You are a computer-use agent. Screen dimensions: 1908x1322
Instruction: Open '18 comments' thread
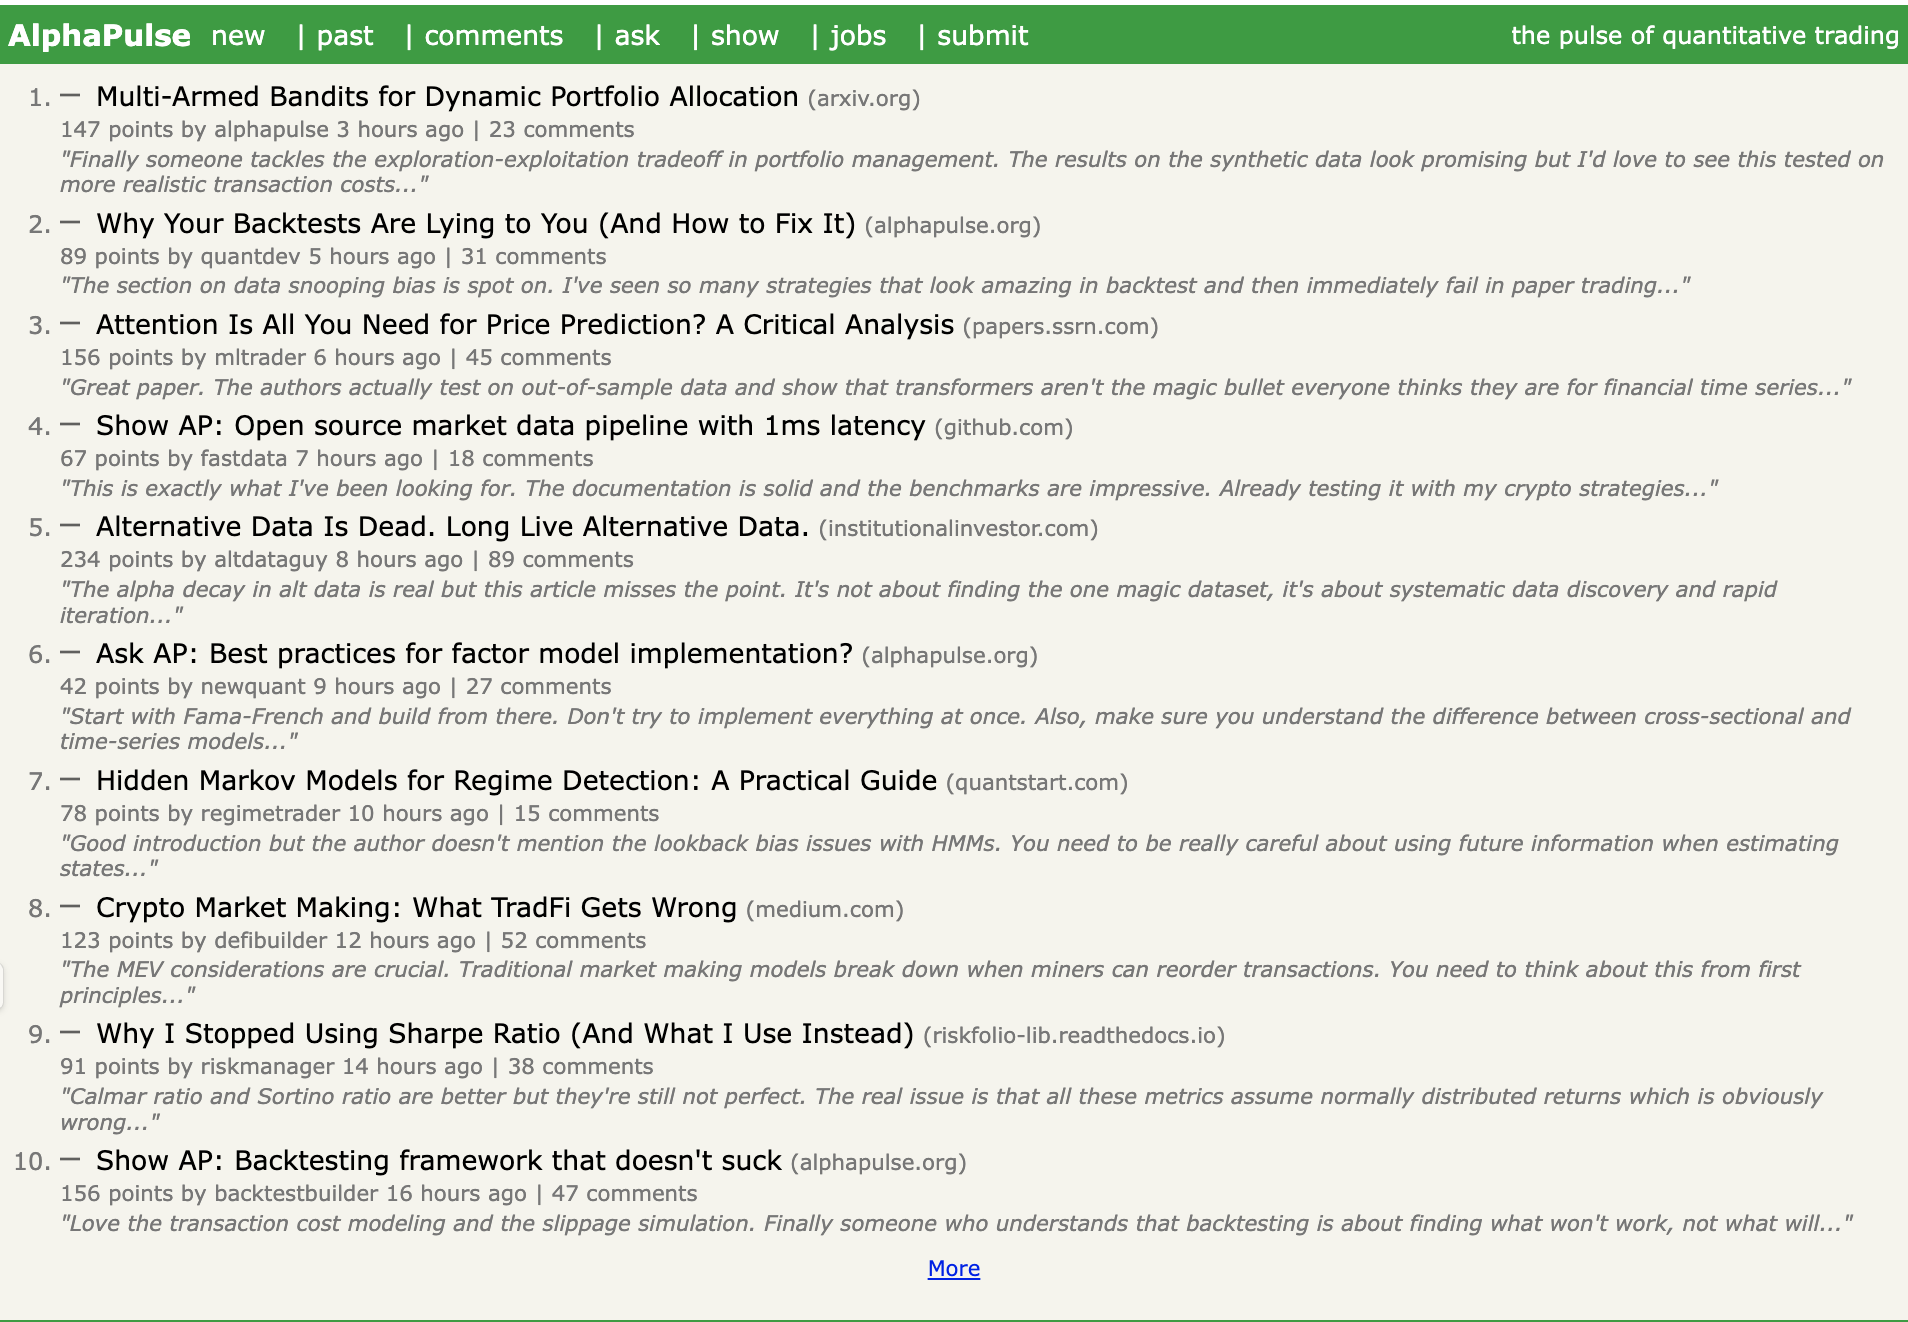point(520,459)
